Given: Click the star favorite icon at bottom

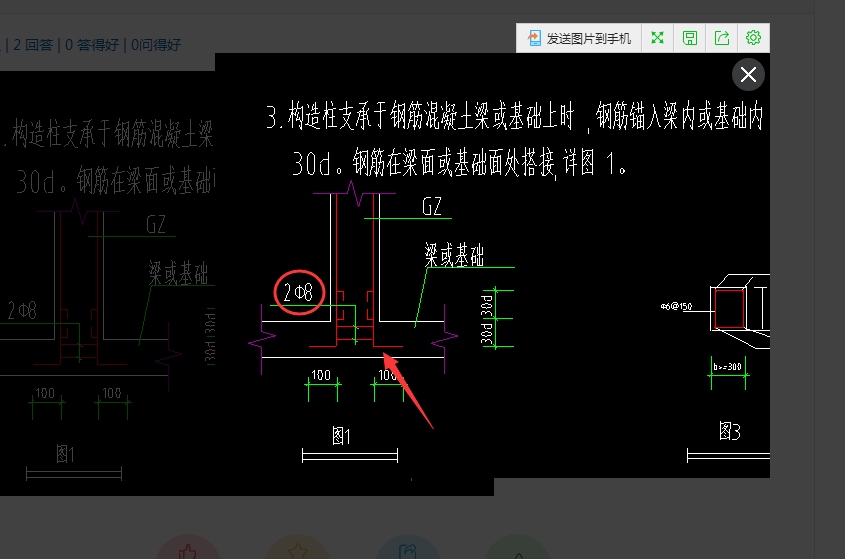Looking at the screenshot, I should point(297,550).
